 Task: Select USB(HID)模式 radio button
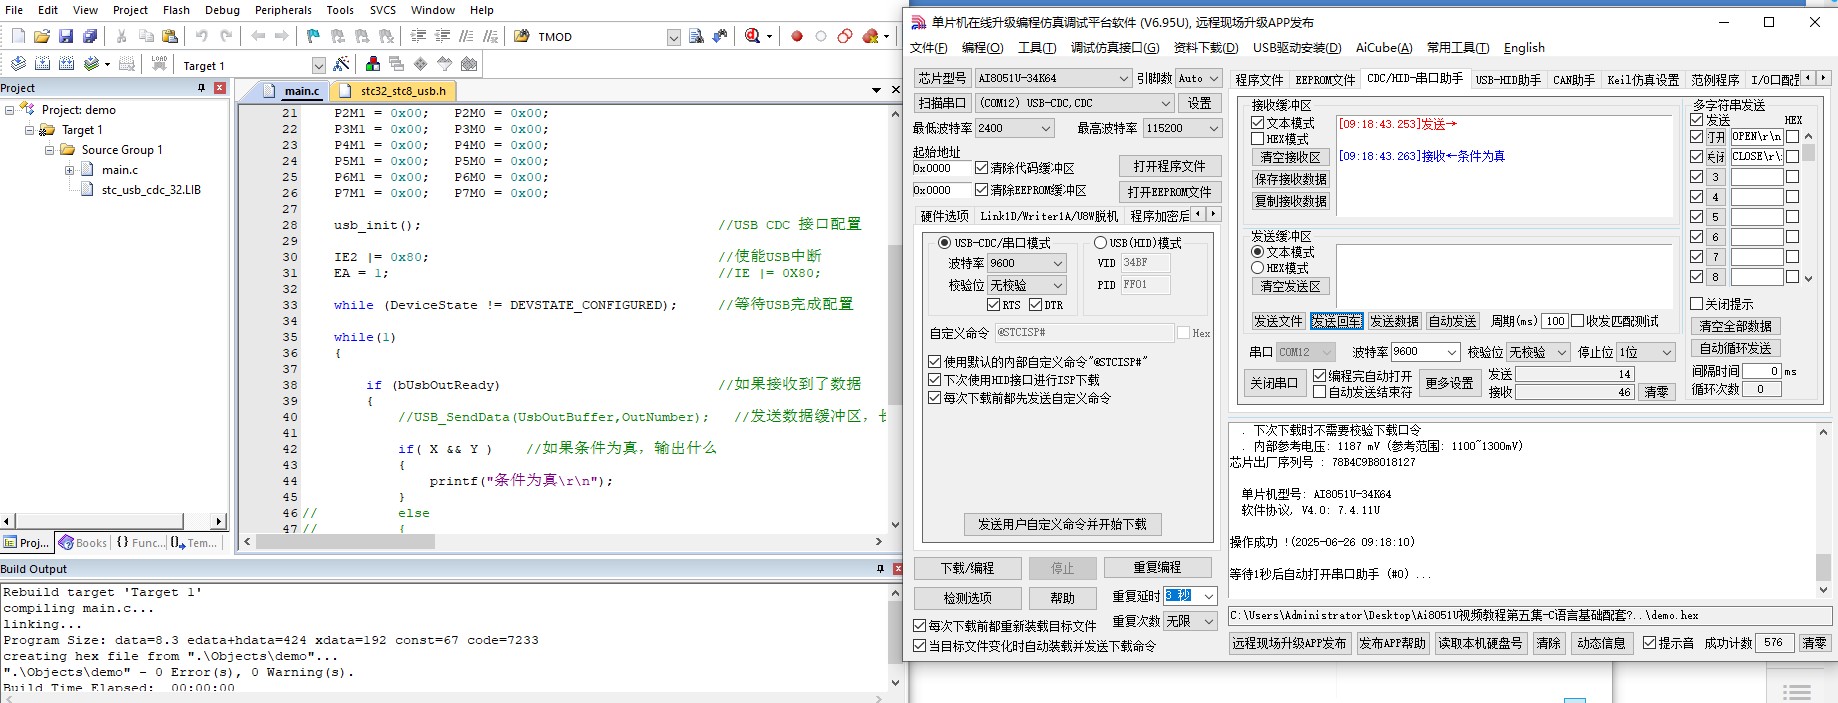[1100, 243]
